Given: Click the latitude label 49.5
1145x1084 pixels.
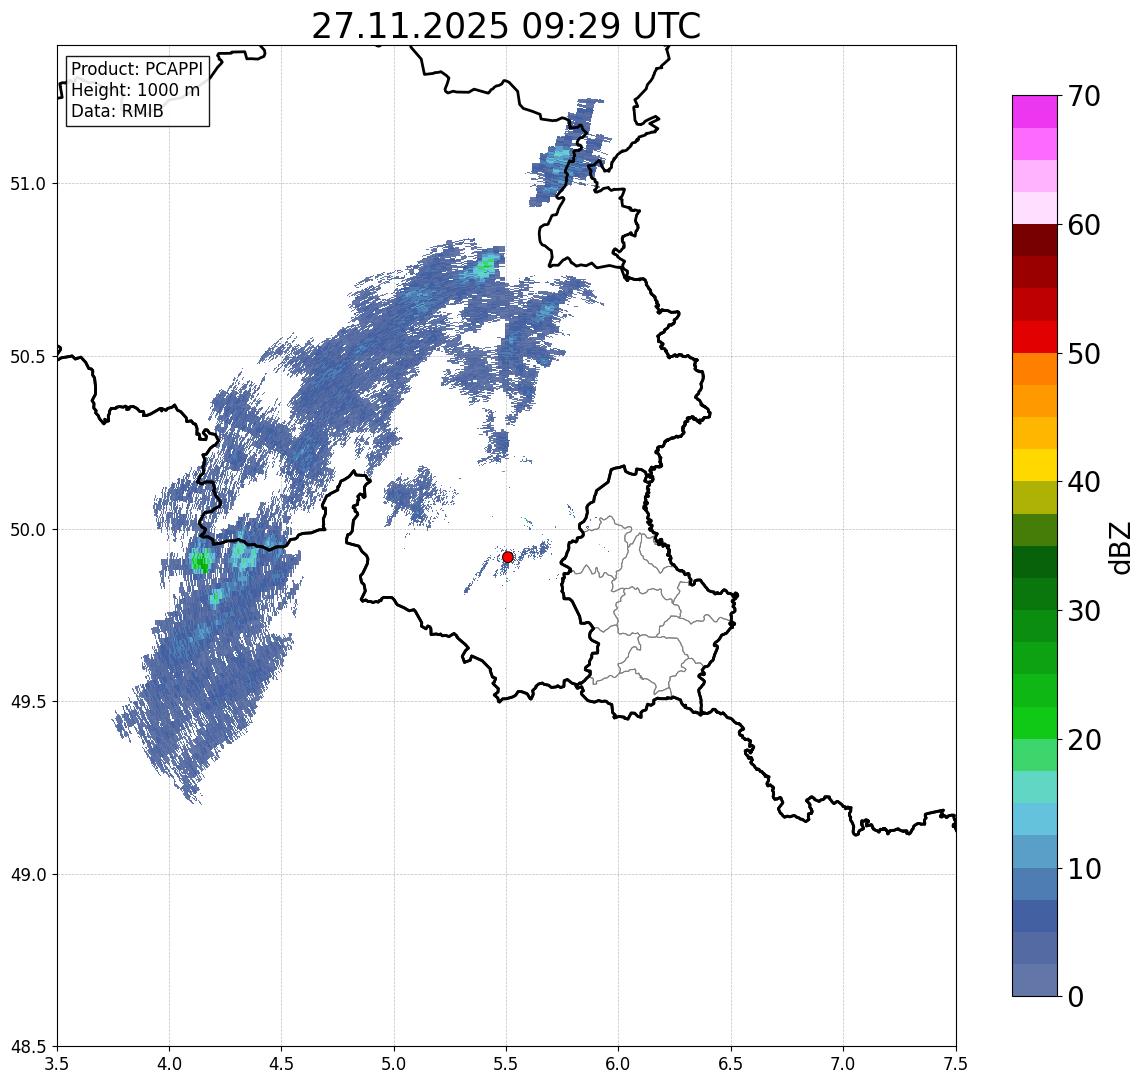Looking at the screenshot, I should (28, 702).
